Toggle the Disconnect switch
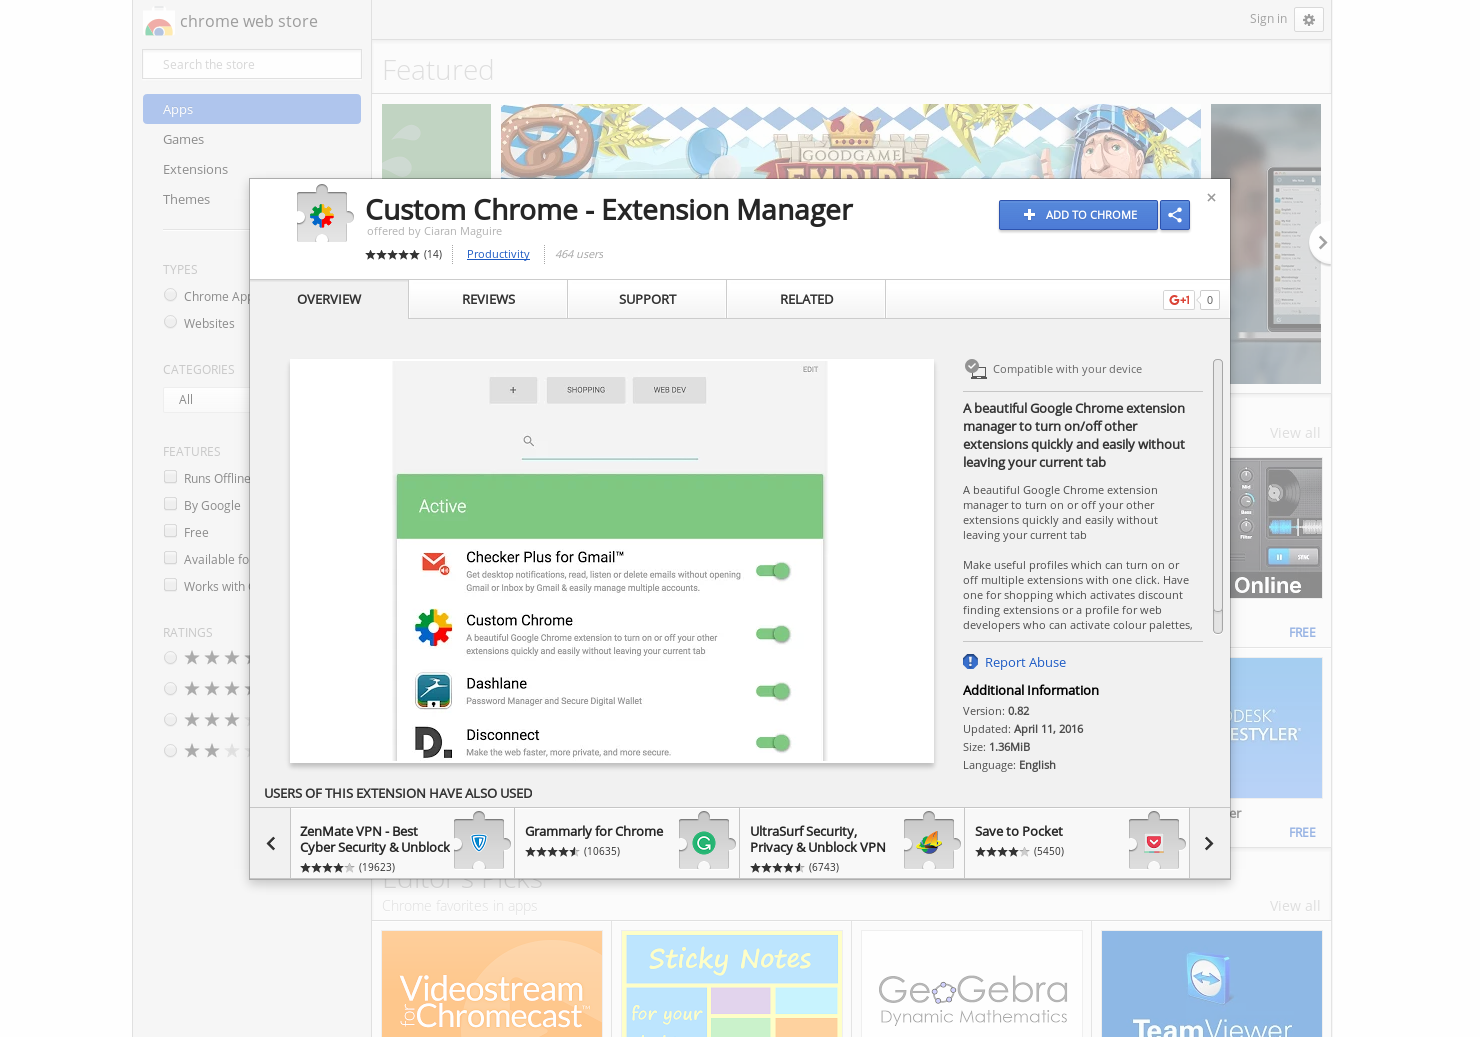 773,742
